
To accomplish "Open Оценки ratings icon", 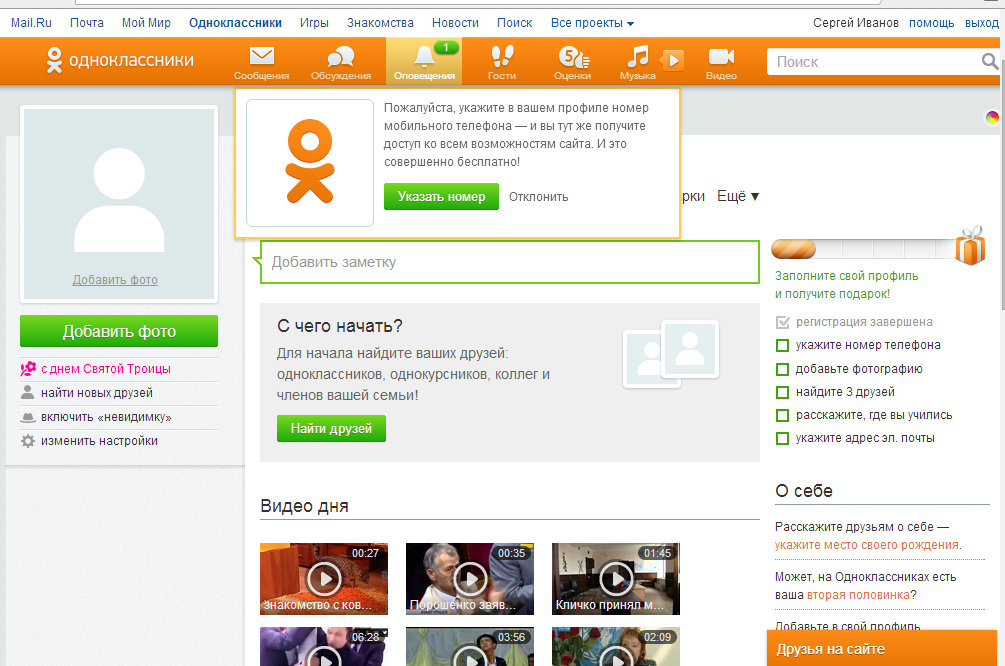I will pos(573,57).
